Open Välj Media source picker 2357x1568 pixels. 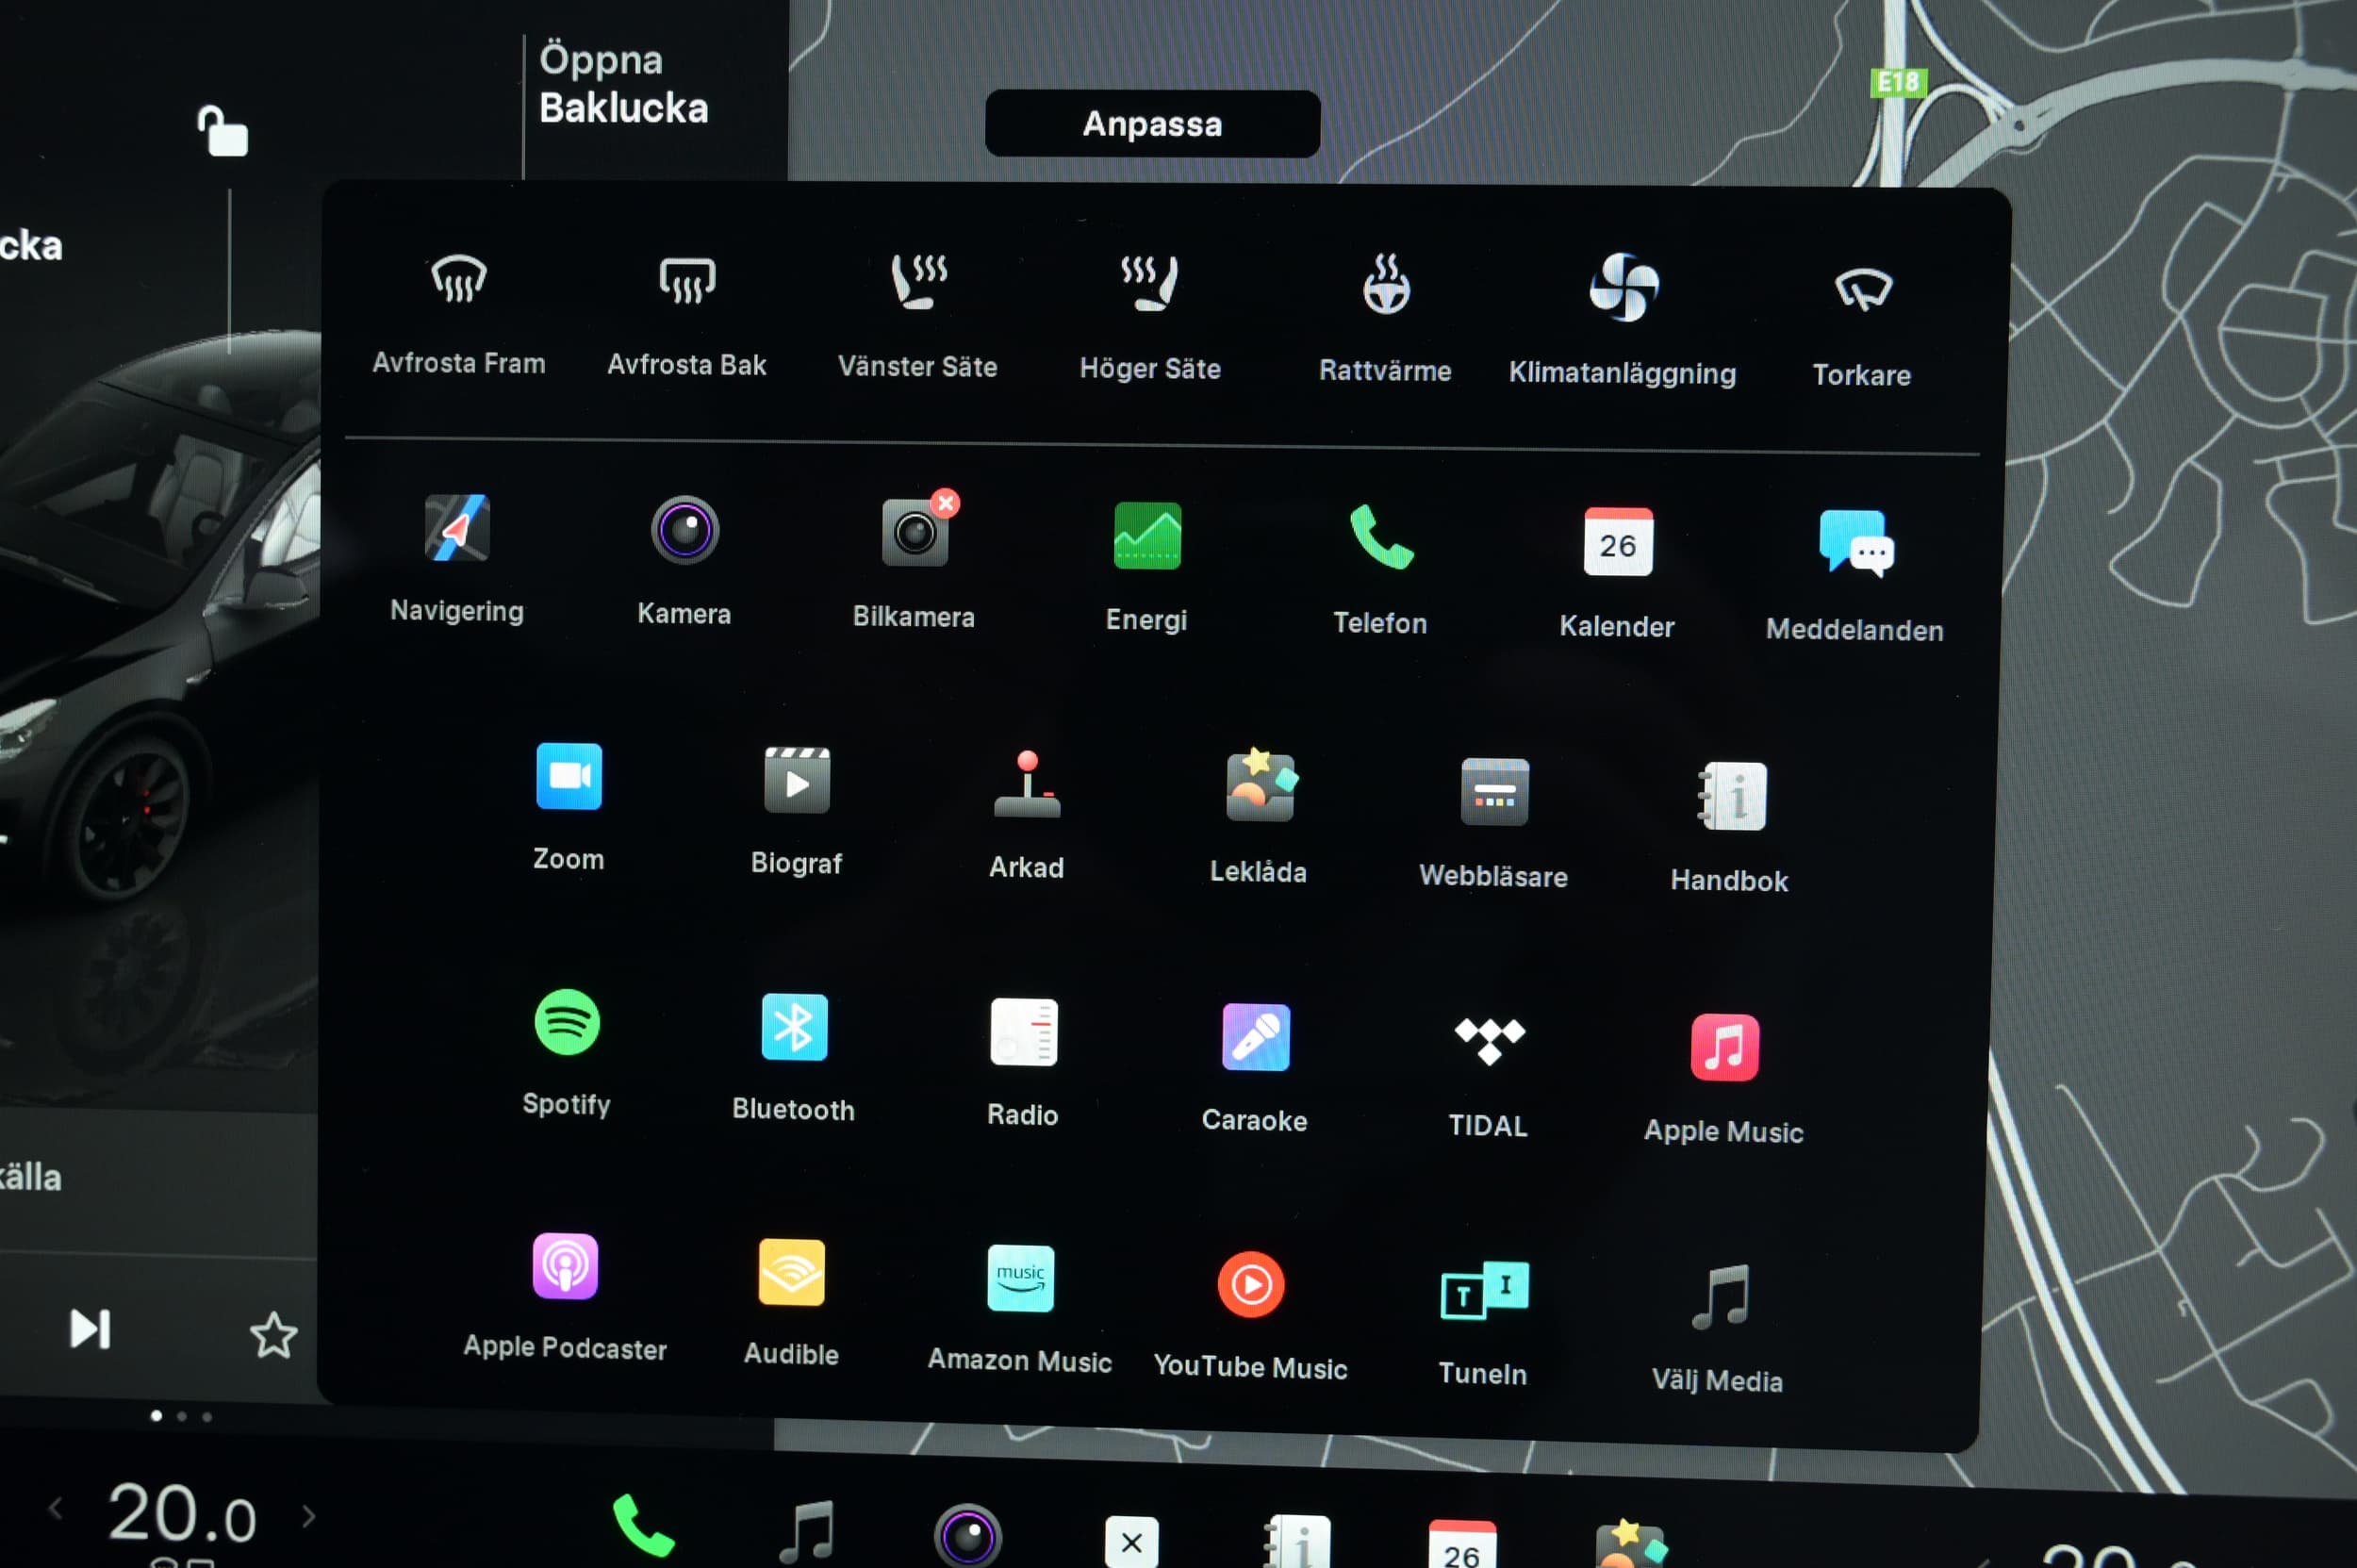(x=1718, y=1330)
